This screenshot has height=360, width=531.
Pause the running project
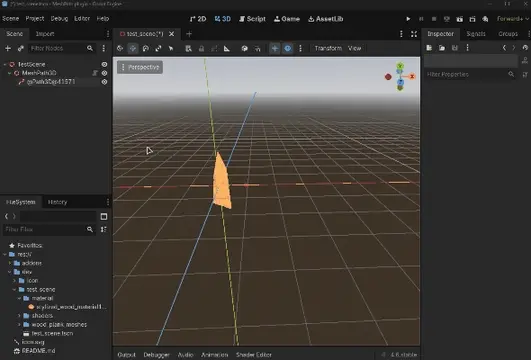tap(421, 19)
